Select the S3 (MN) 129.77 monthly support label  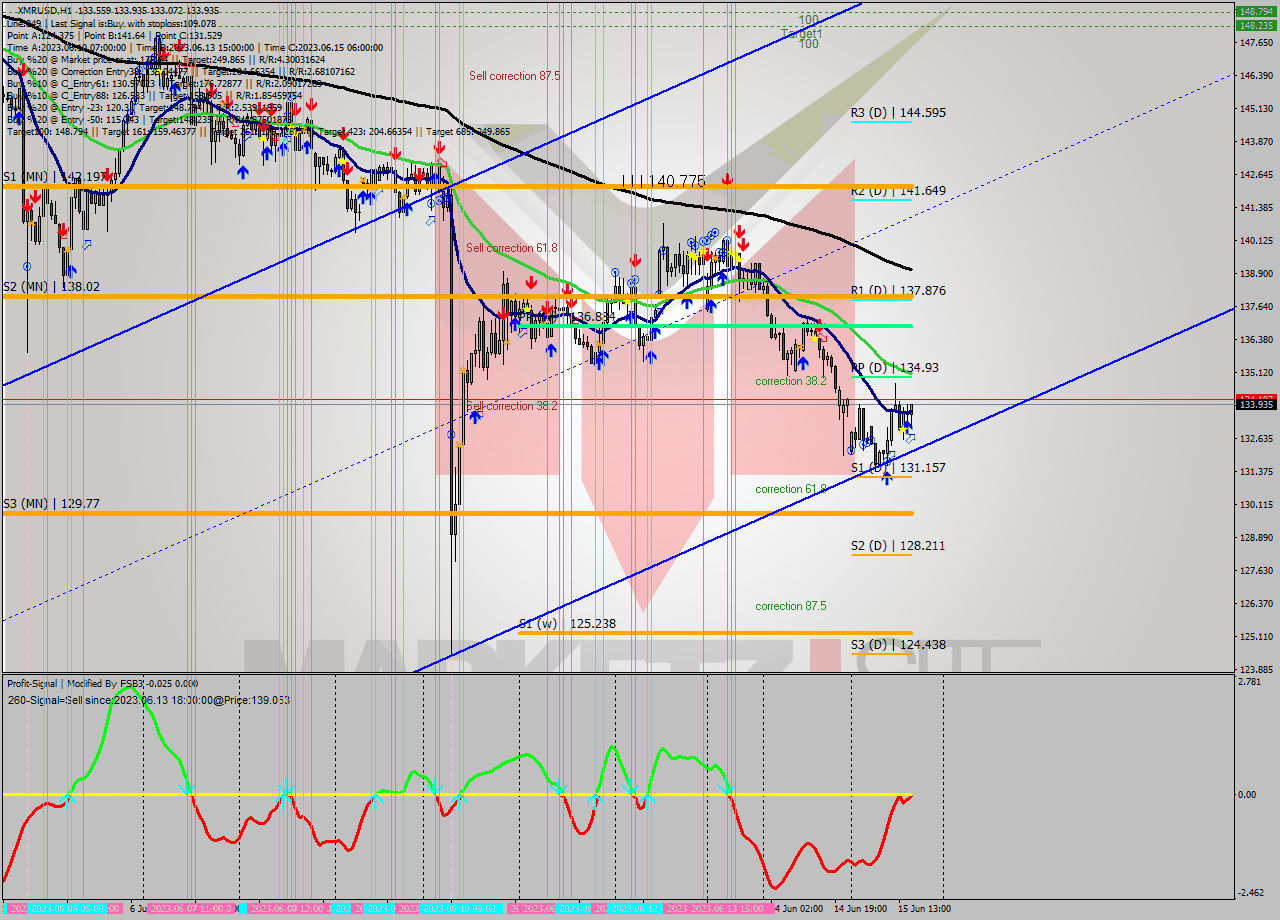coord(51,504)
